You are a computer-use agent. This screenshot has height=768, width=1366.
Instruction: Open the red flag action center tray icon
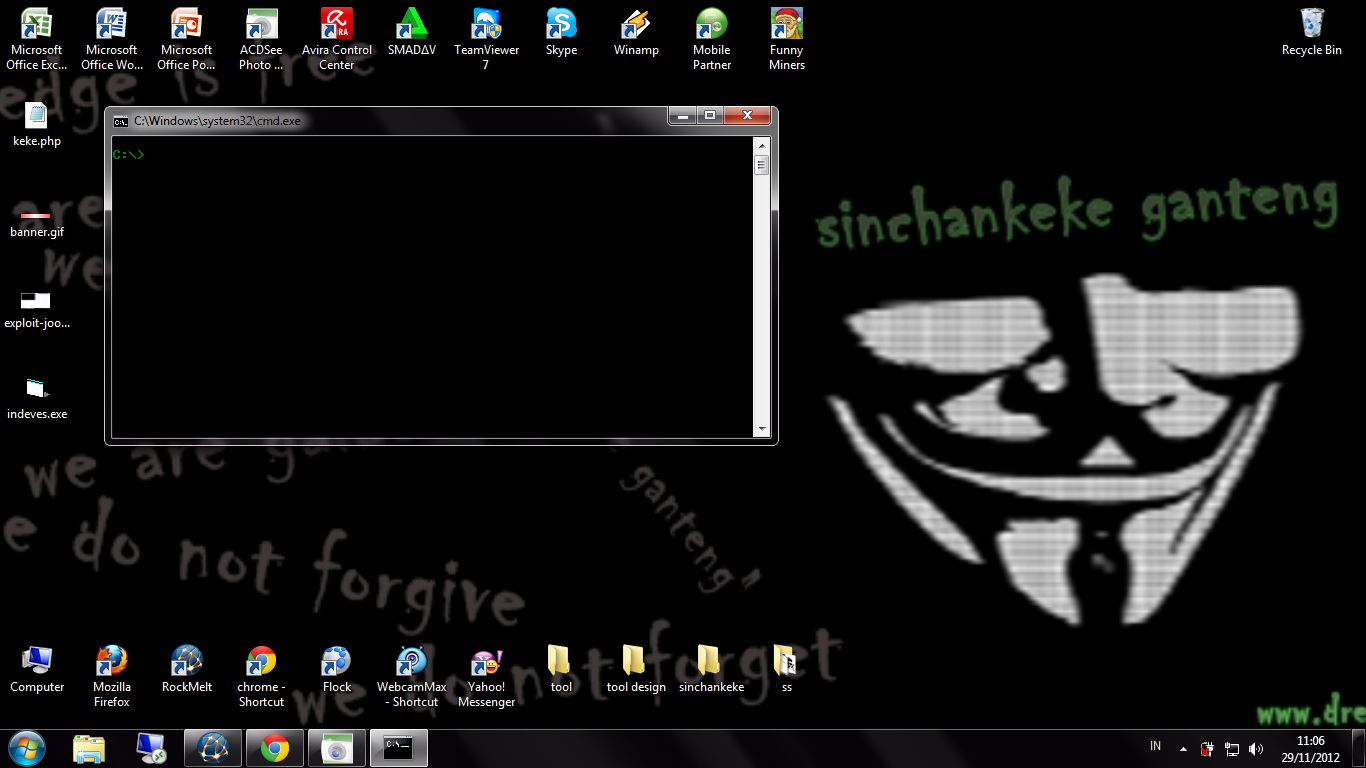click(1208, 748)
